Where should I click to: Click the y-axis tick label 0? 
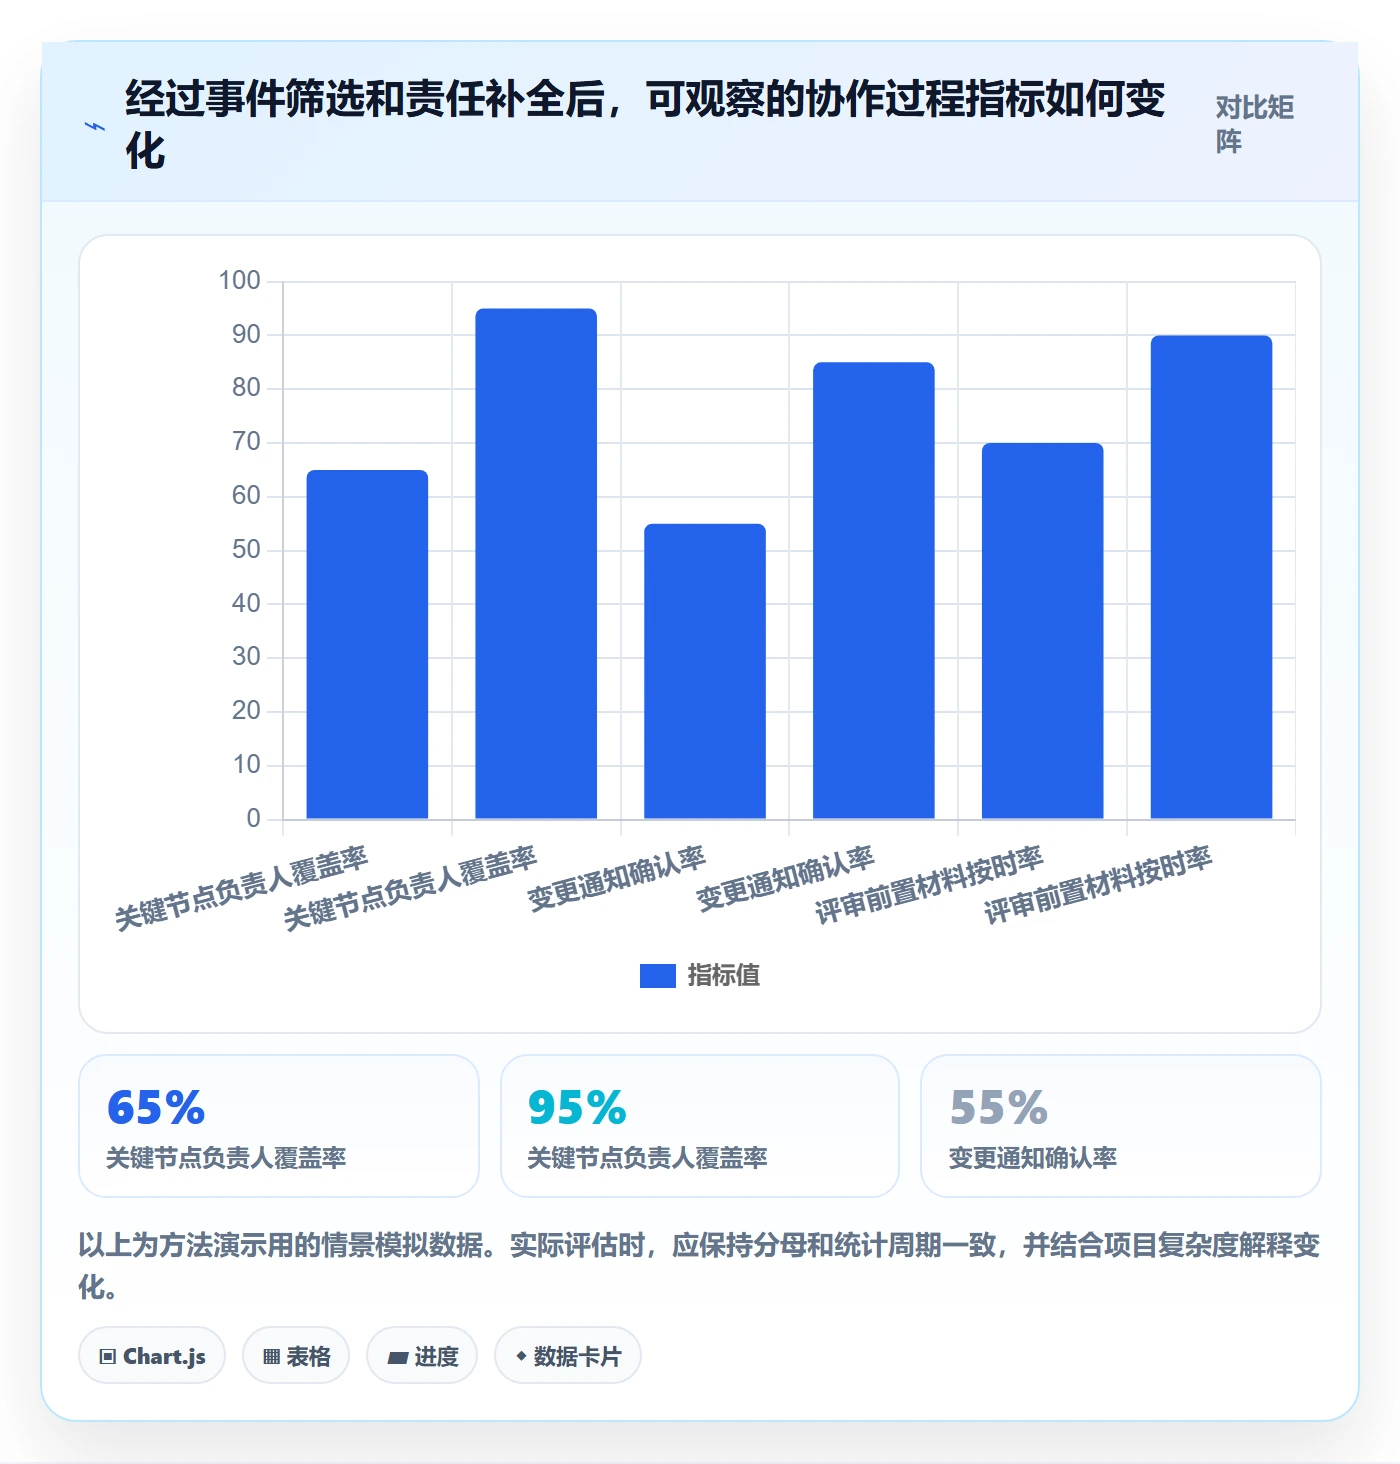(x=254, y=819)
